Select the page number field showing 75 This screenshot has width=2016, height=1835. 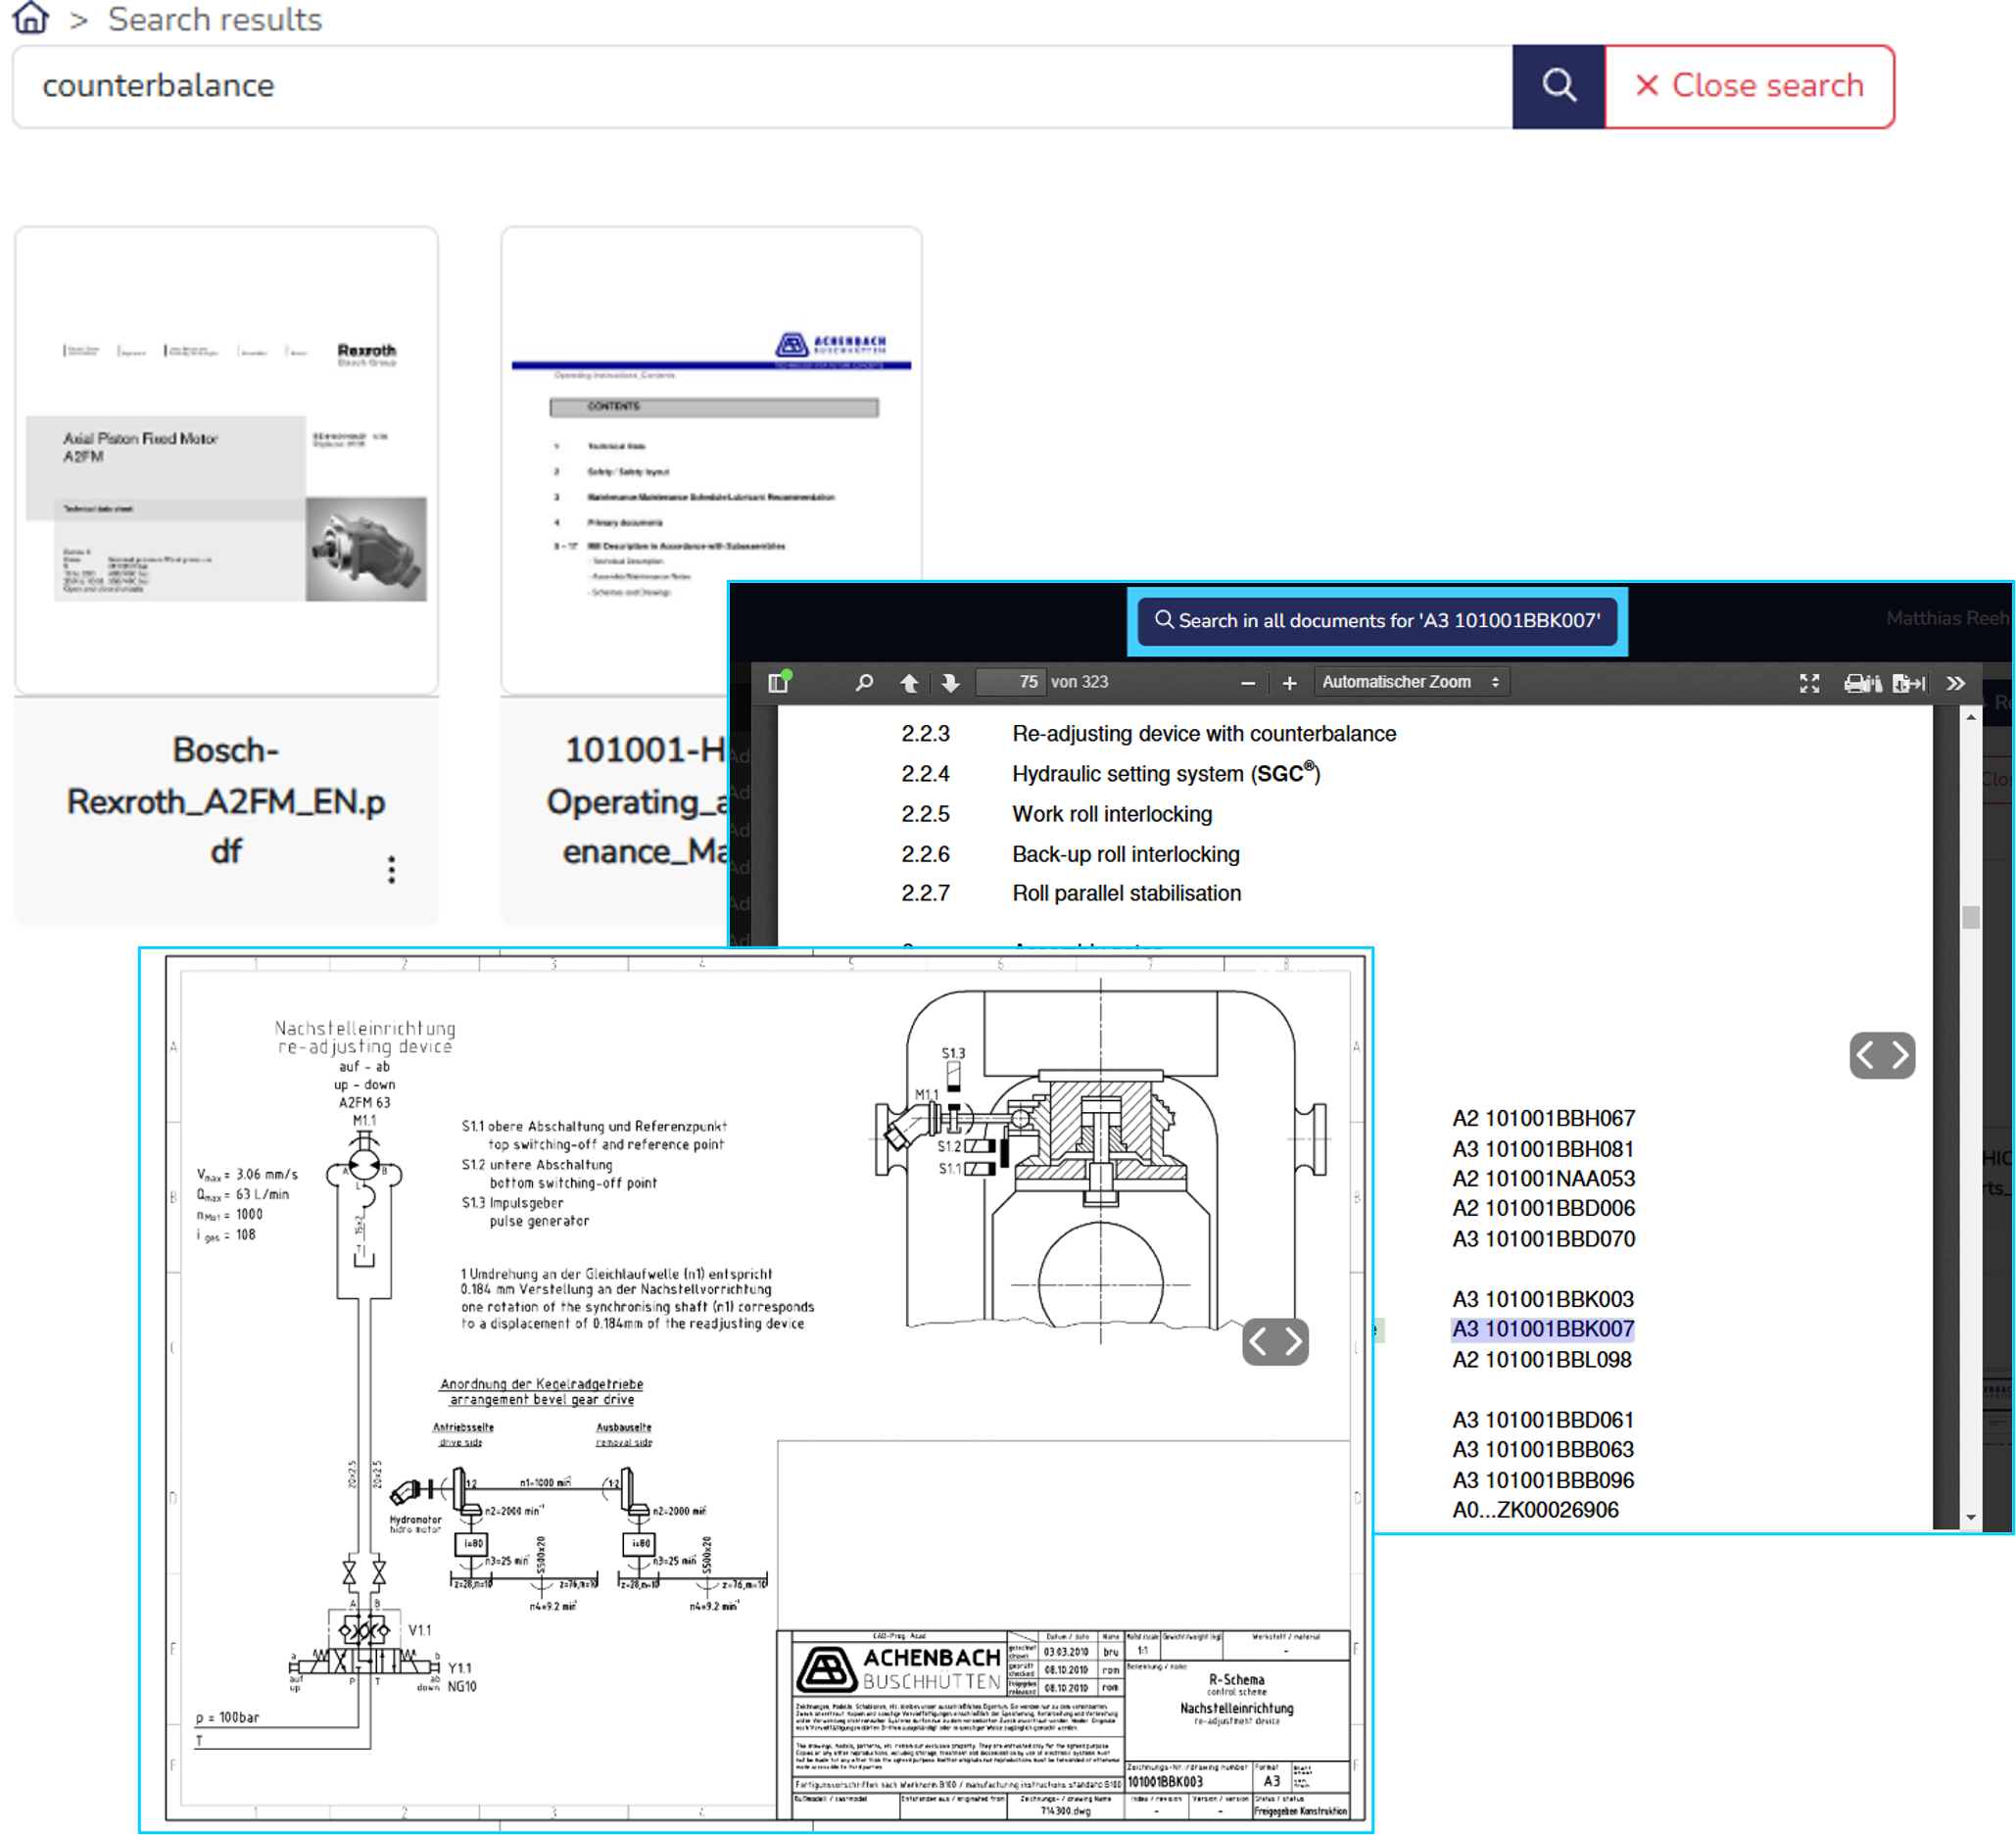[1011, 682]
